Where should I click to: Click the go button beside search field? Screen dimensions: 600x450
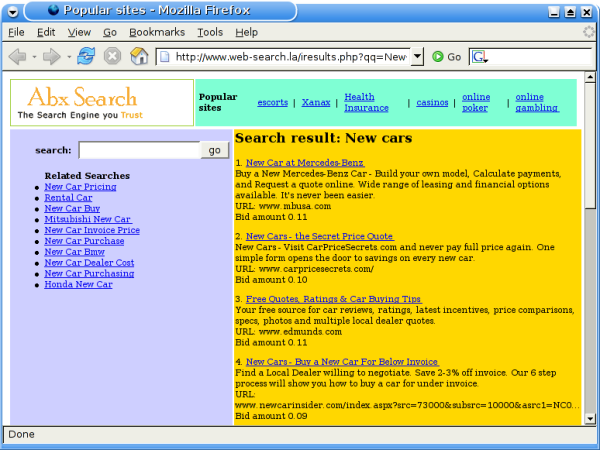[x=215, y=150]
